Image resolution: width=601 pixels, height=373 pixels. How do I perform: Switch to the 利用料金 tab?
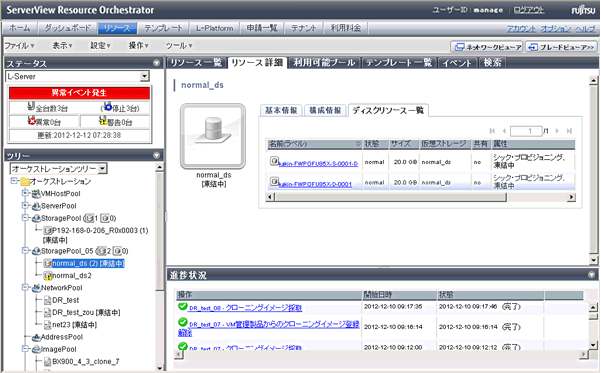(346, 28)
